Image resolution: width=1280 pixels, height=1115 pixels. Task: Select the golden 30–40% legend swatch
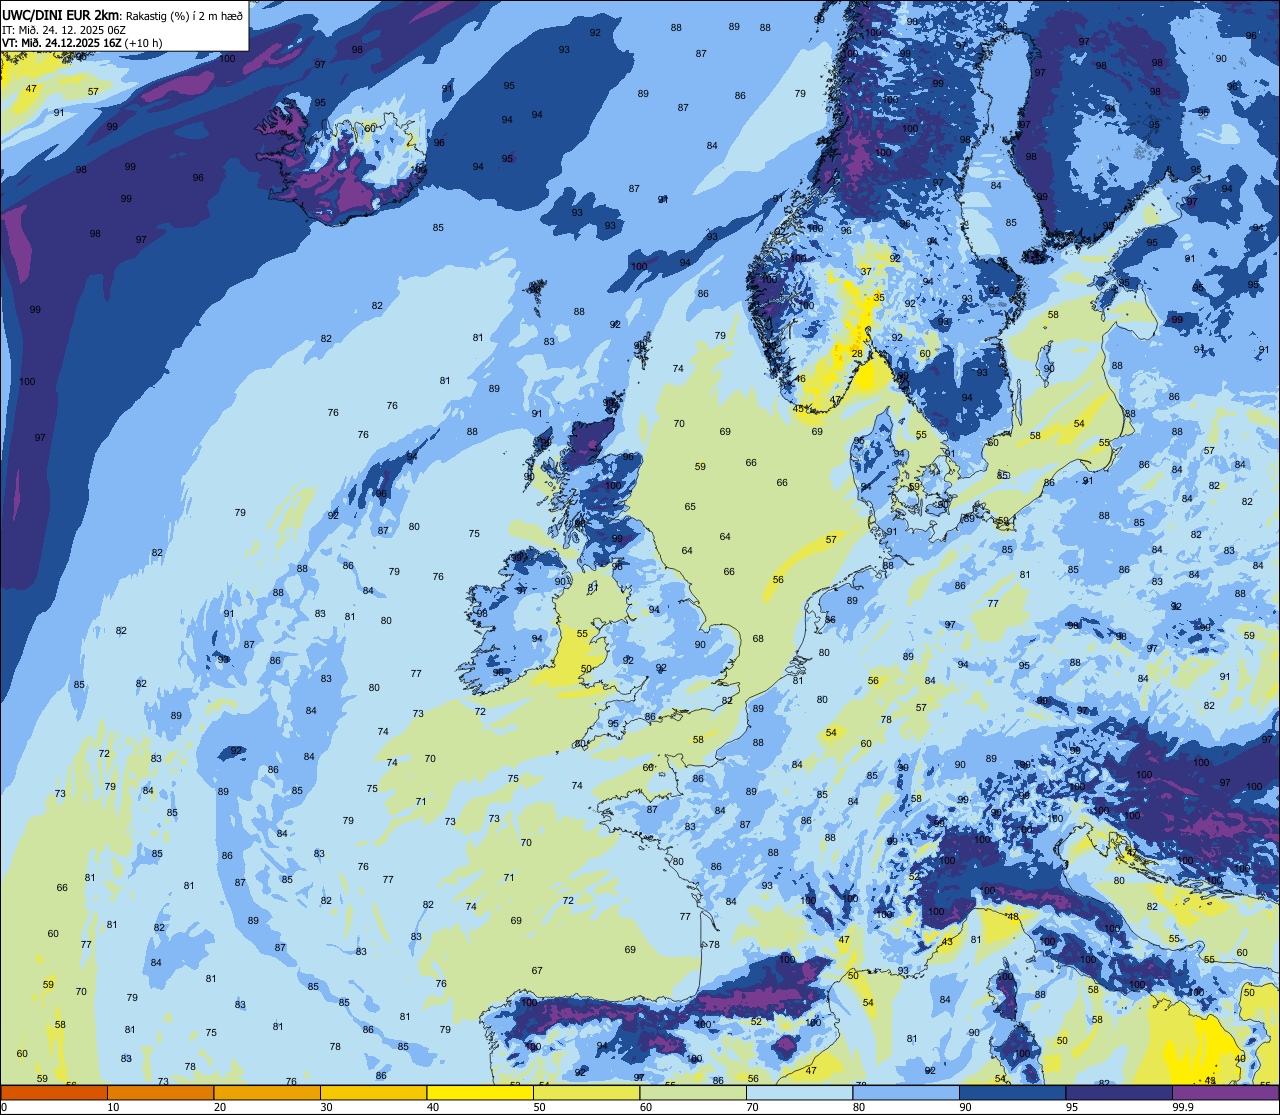373,1092
